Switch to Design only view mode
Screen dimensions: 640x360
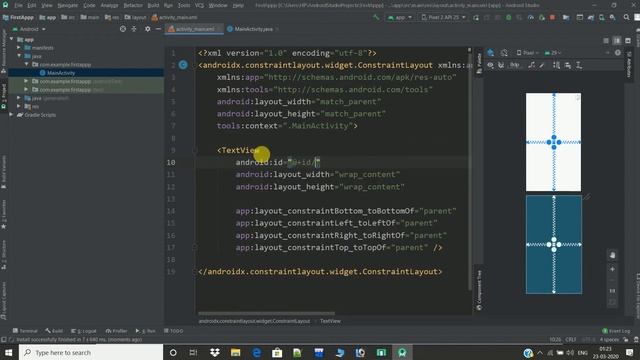628,41
